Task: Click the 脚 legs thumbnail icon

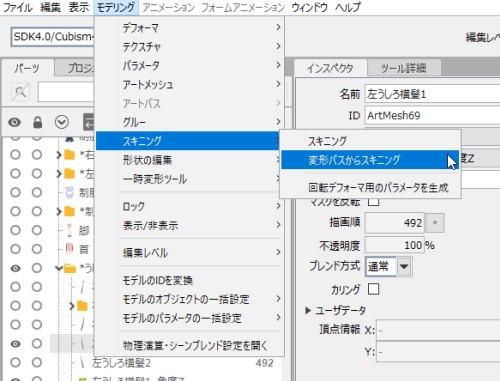Action: tap(69, 230)
